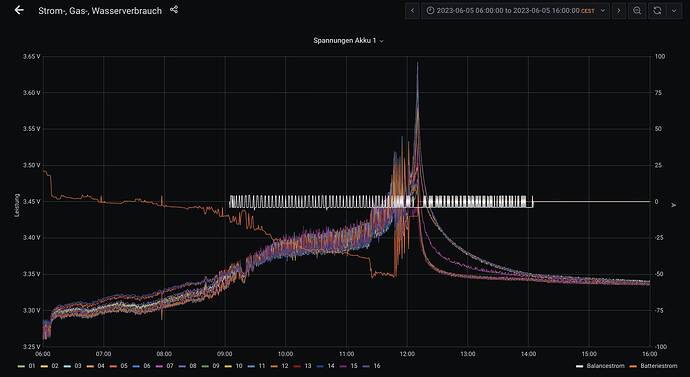Click the 3.45 V y-axis label

[32, 201]
